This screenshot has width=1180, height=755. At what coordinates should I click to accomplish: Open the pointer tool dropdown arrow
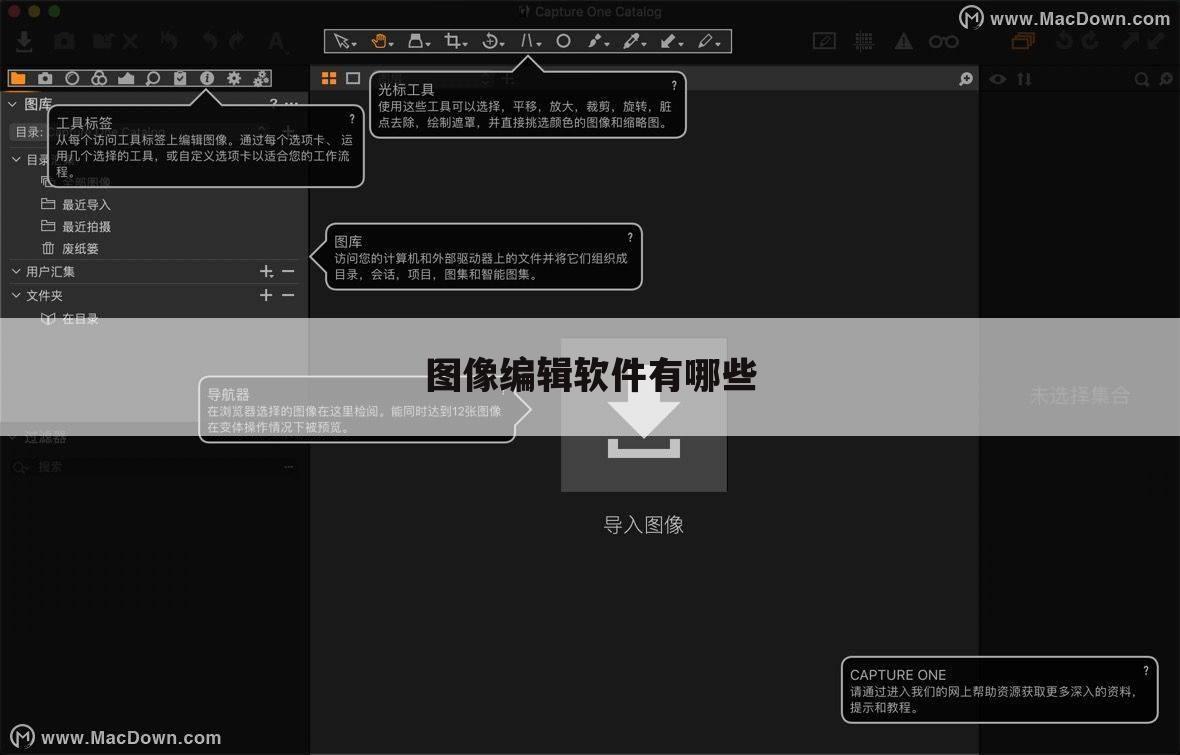[x=354, y=45]
